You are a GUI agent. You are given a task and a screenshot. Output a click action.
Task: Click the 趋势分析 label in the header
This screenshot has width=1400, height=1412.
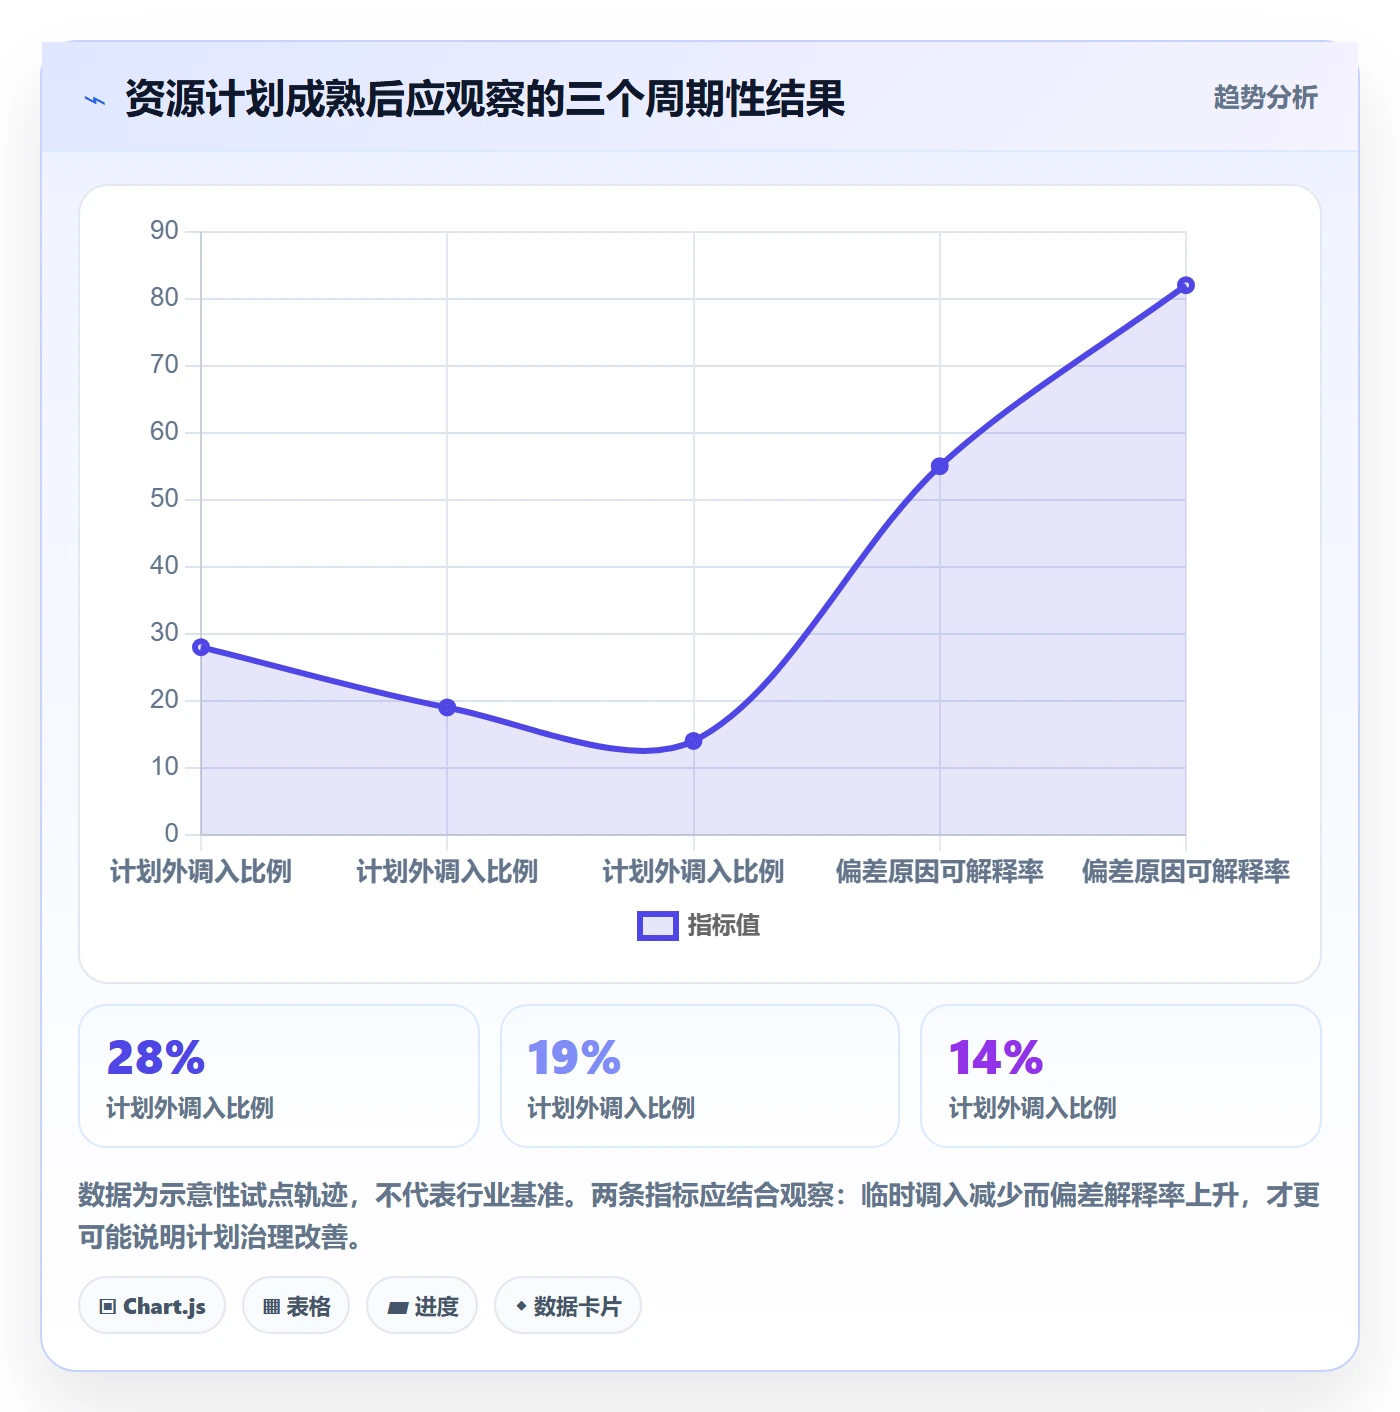(1265, 98)
